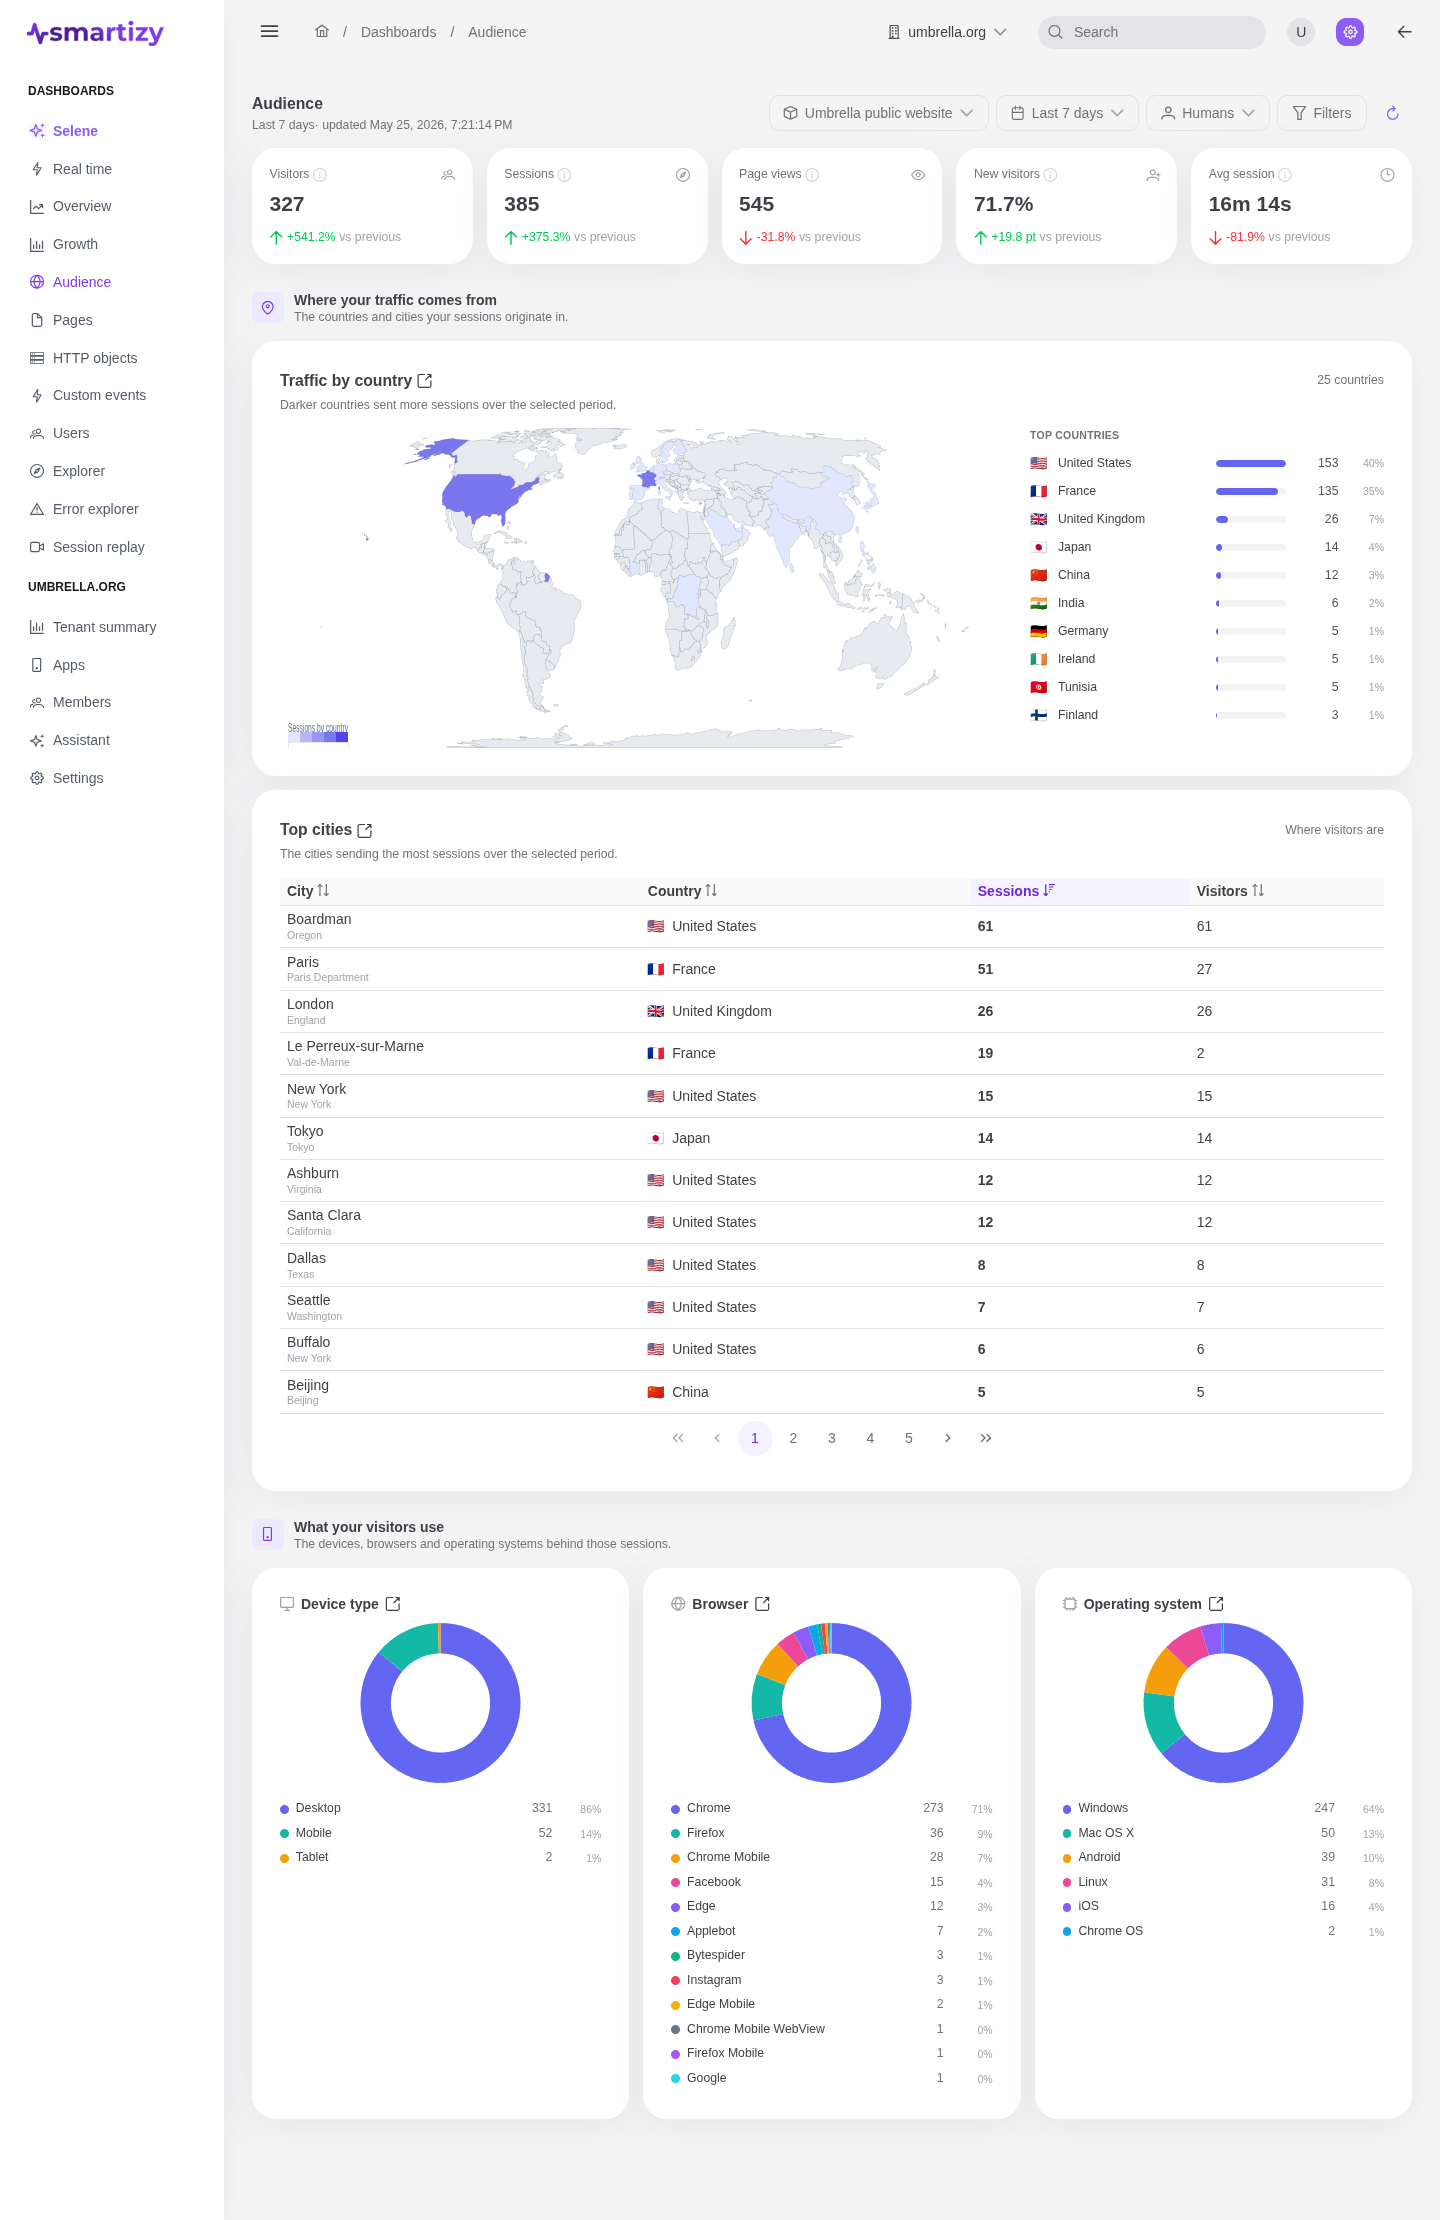The width and height of the screenshot is (1440, 2220).
Task: Open the umbrella.org tenant dropdown
Action: tap(947, 32)
